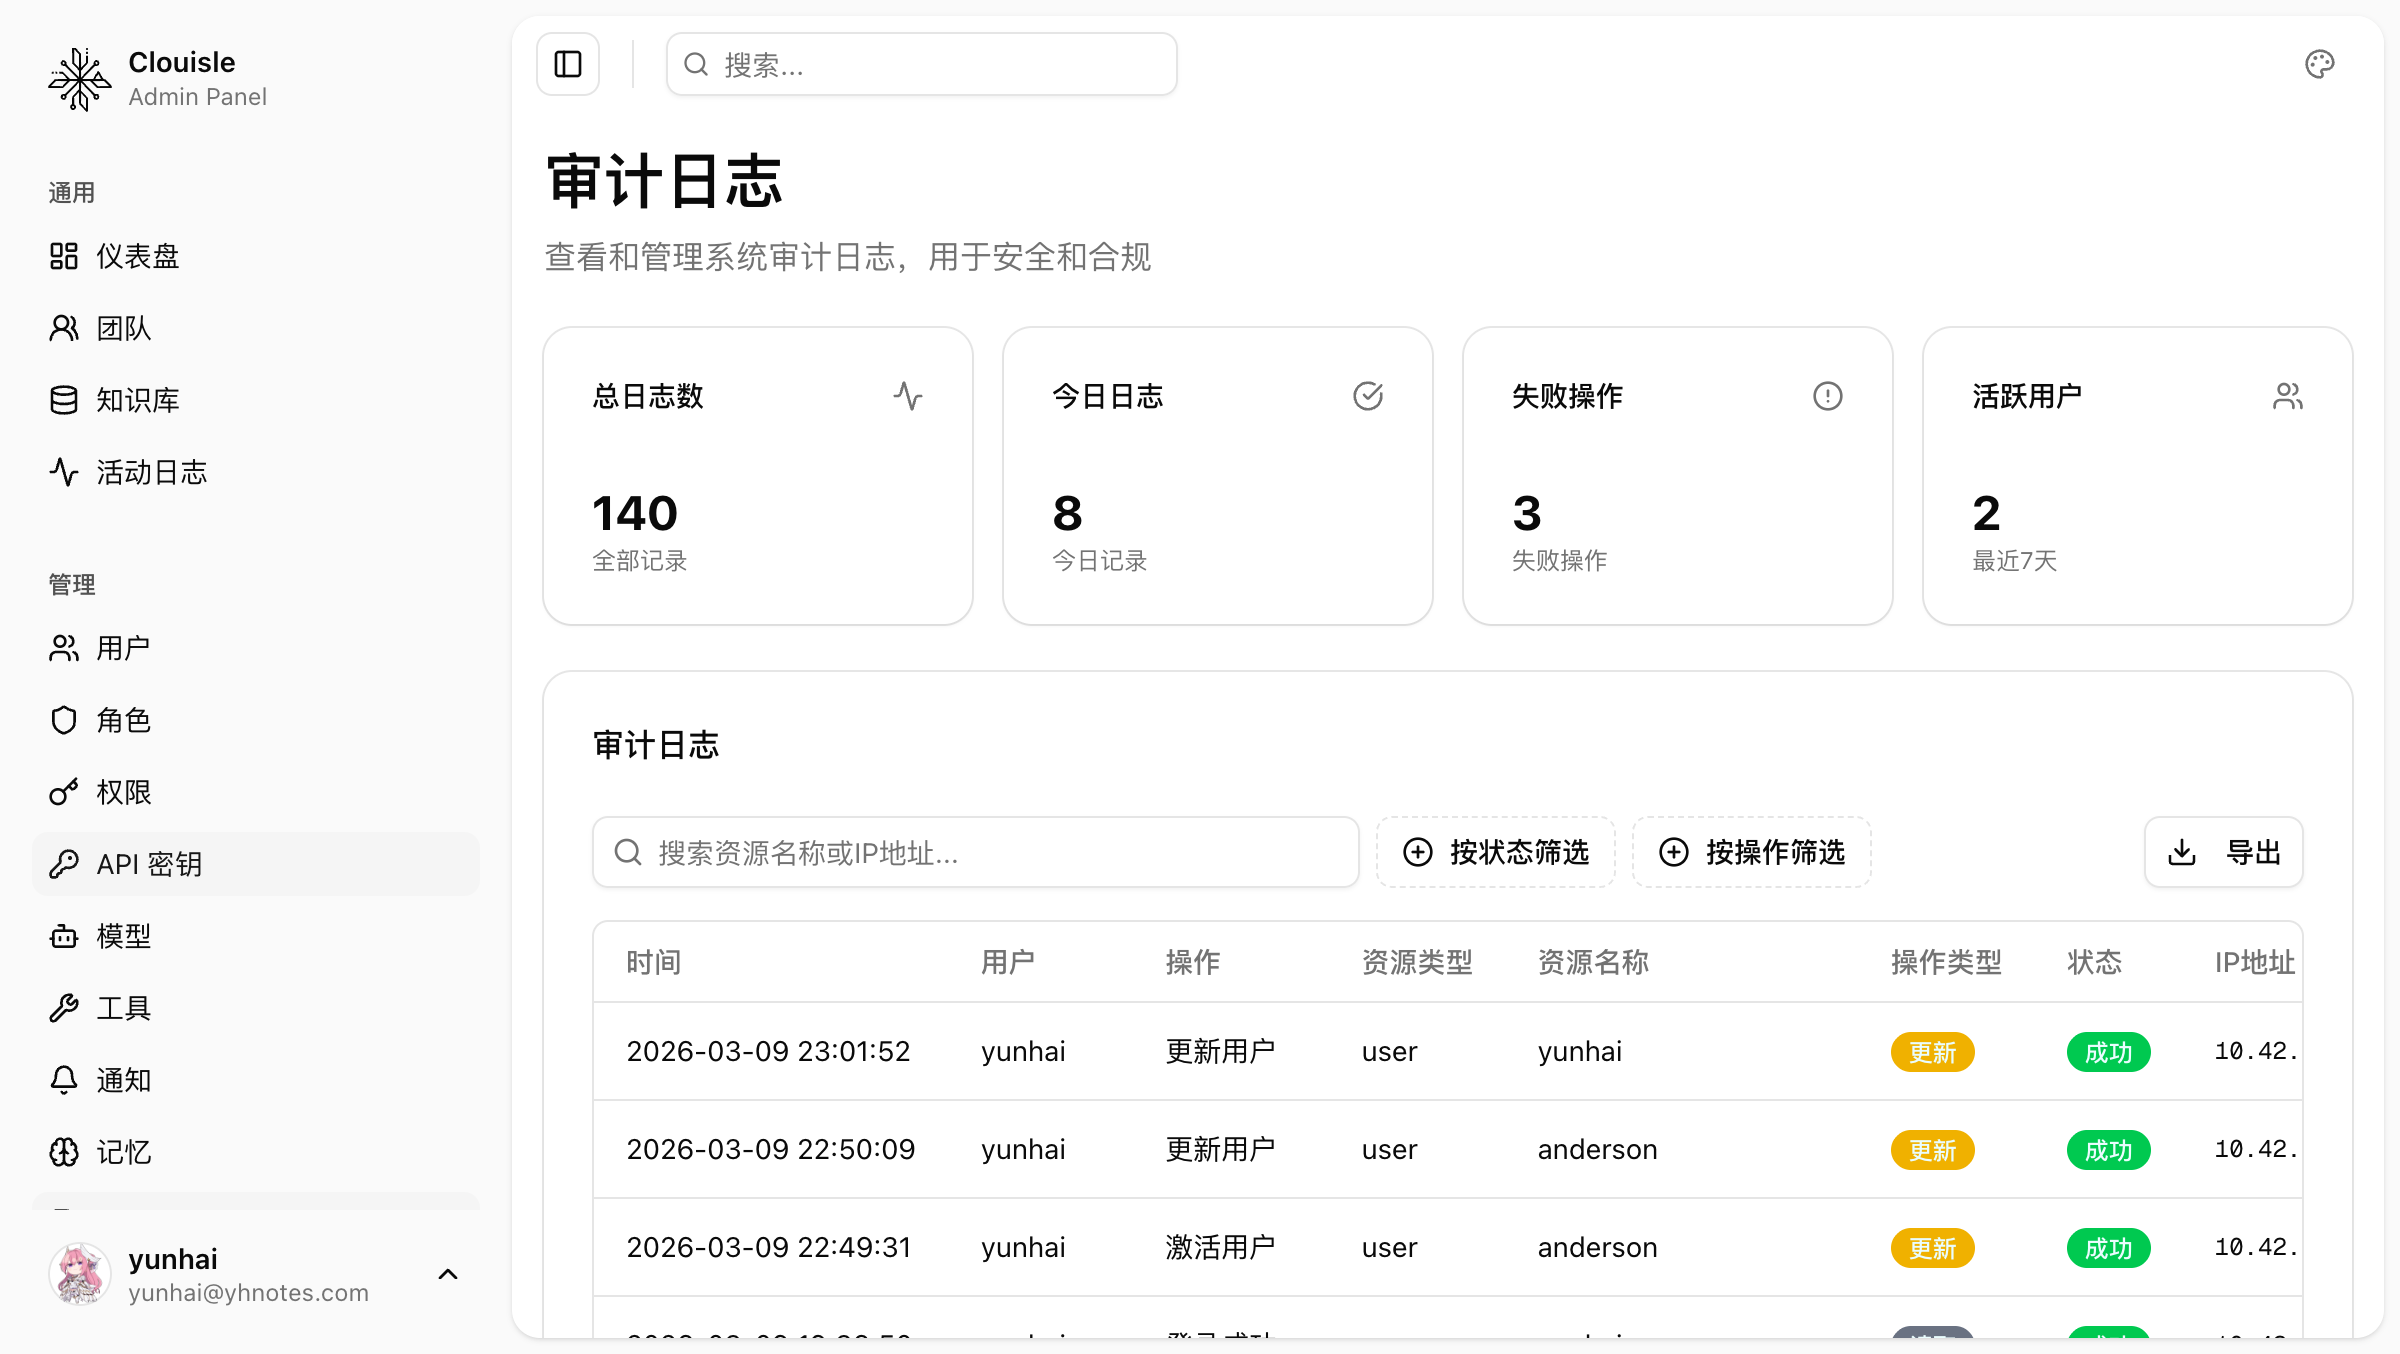Viewport: 2400px width, 1354px height.
Task: Open the 按状态筛选 filter dropdown
Action: pyautogui.click(x=1496, y=852)
